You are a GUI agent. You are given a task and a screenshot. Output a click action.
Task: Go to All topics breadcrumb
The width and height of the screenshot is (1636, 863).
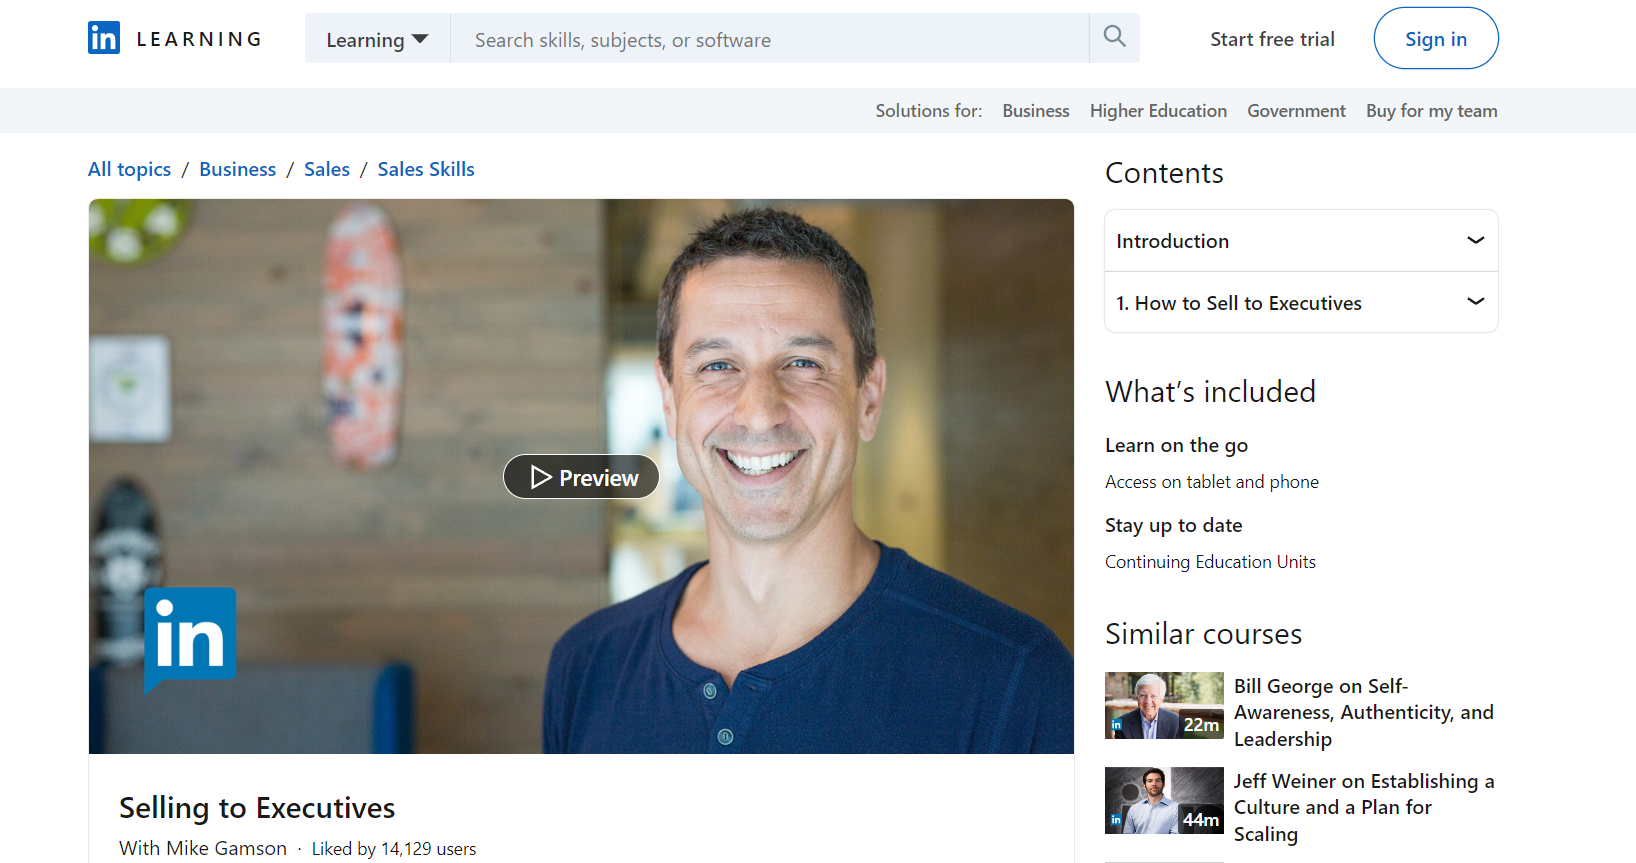point(129,169)
